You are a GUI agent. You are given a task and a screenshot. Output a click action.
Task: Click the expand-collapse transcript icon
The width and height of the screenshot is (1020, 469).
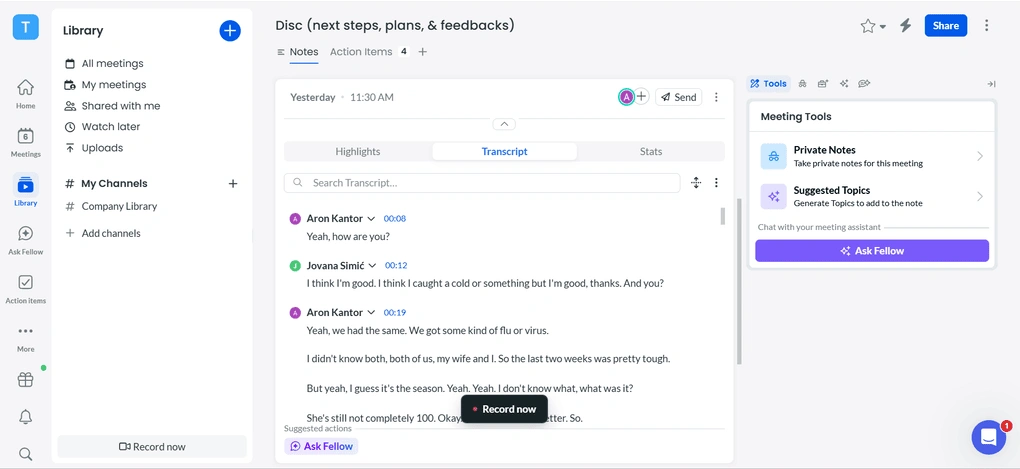(x=696, y=183)
